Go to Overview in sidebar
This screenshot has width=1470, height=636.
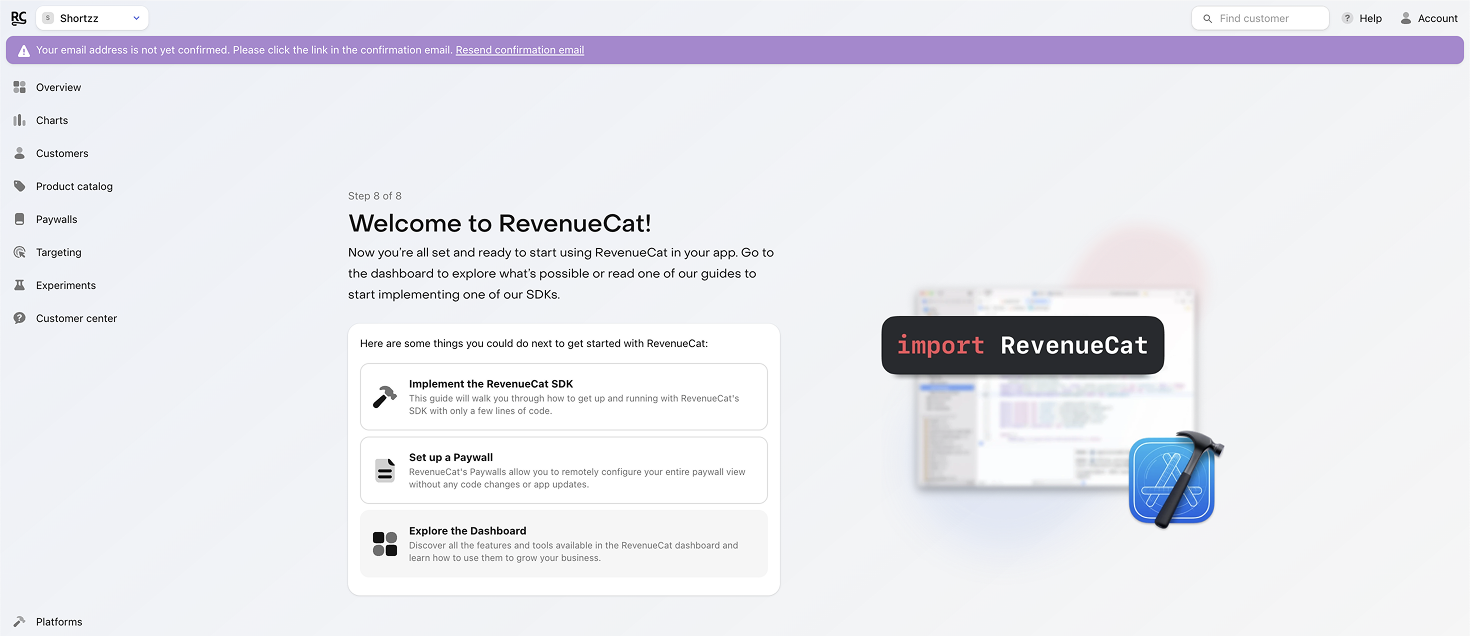[58, 87]
